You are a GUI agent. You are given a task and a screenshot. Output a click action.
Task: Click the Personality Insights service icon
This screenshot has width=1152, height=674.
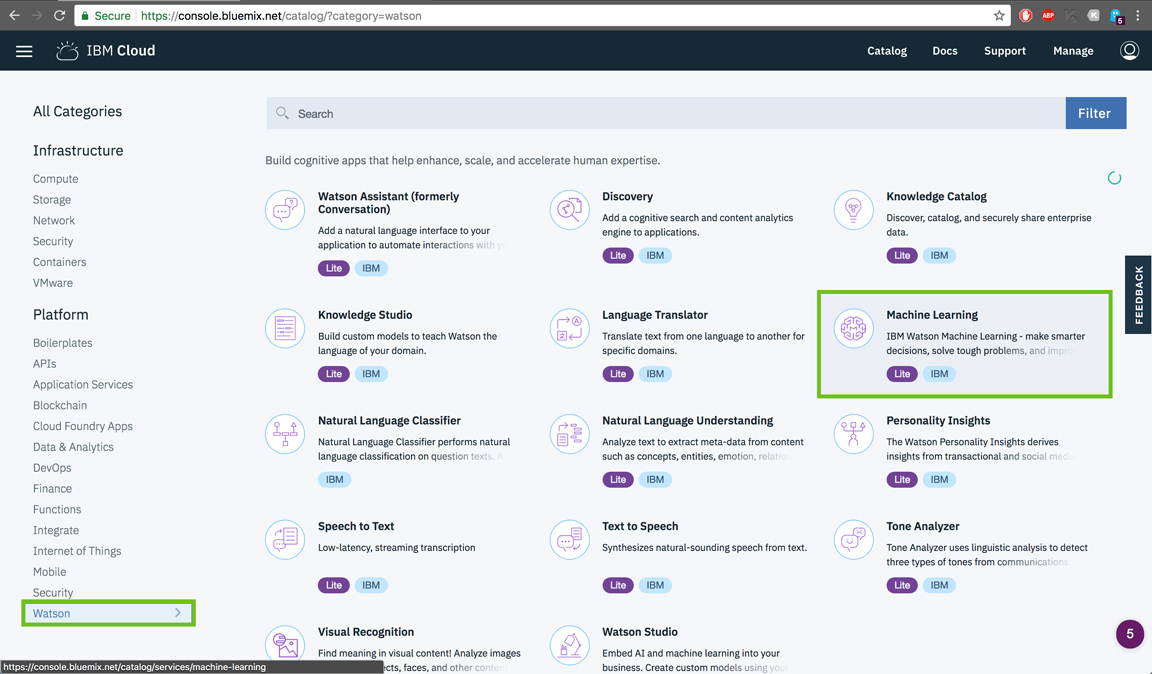coord(854,434)
